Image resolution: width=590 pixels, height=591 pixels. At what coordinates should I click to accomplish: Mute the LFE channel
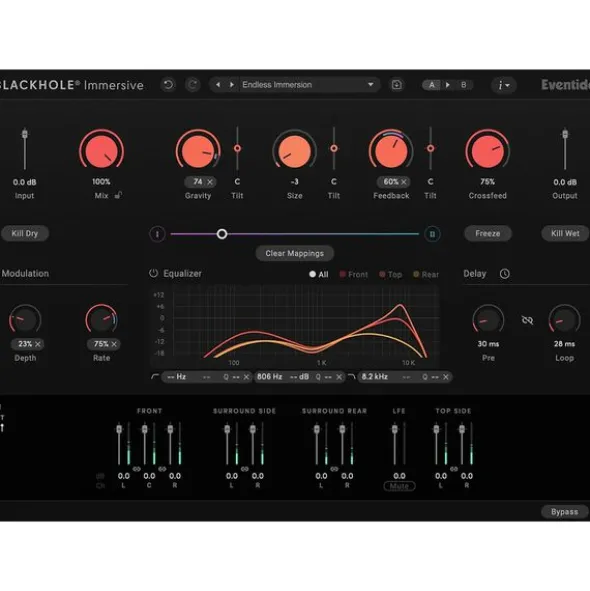tap(399, 486)
